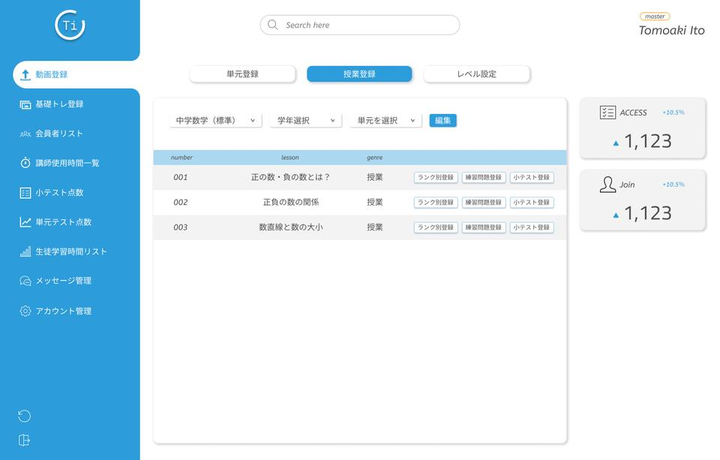720x460 pixels.
Task: Click the checklist icon beside 小テスト点数
Action: (x=25, y=193)
